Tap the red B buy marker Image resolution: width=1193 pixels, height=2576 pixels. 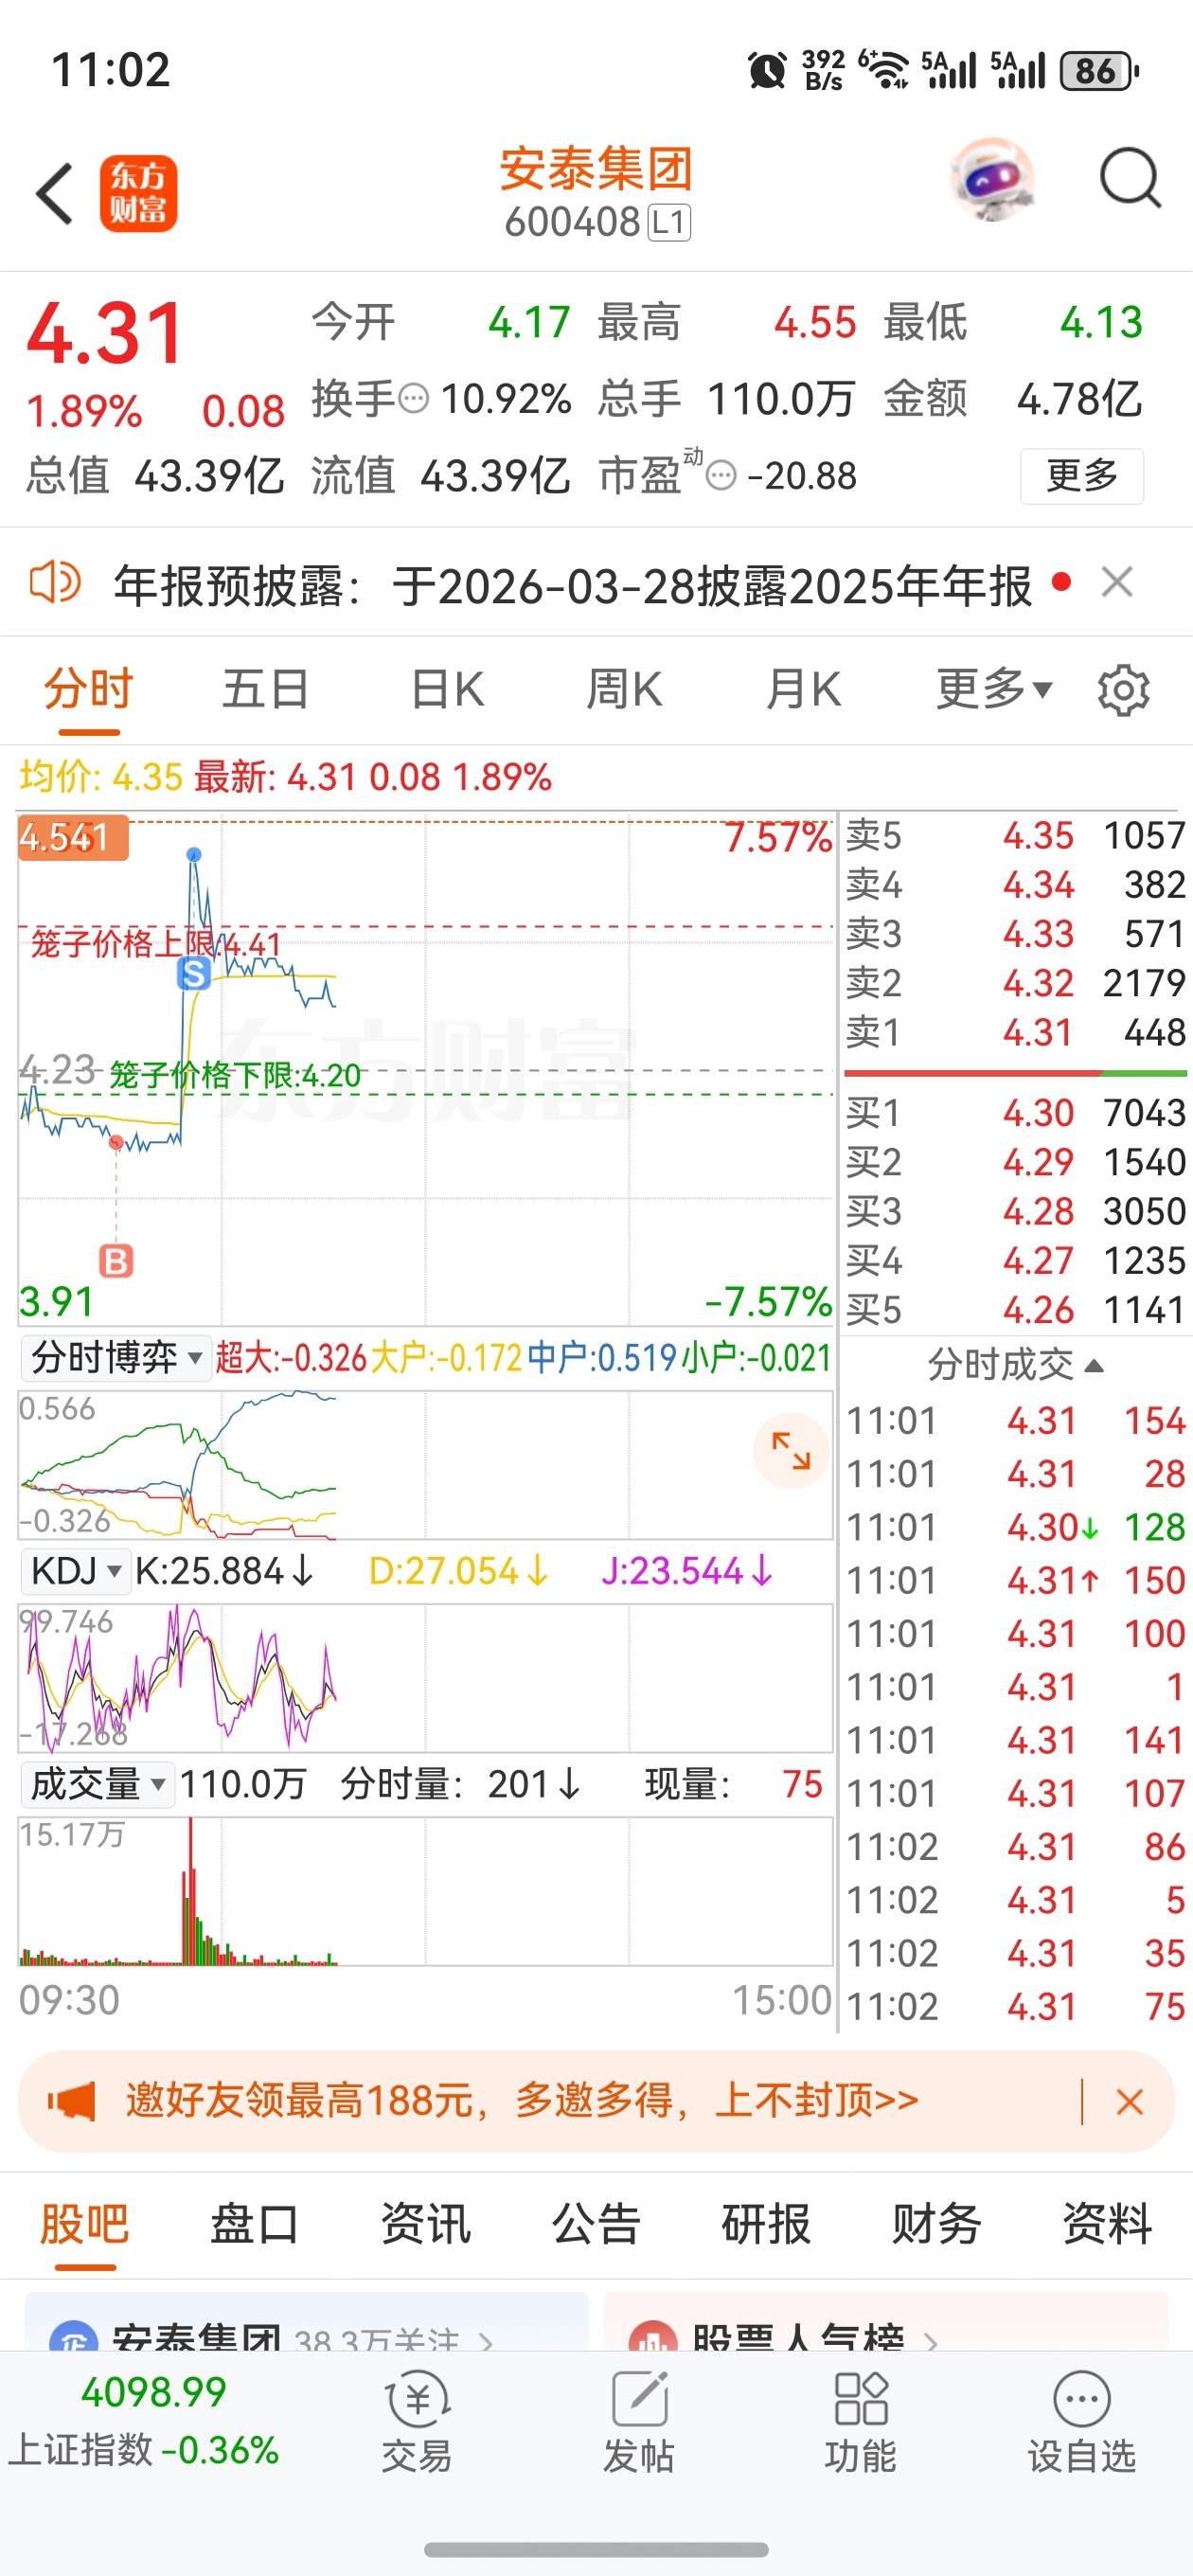coord(116,1262)
